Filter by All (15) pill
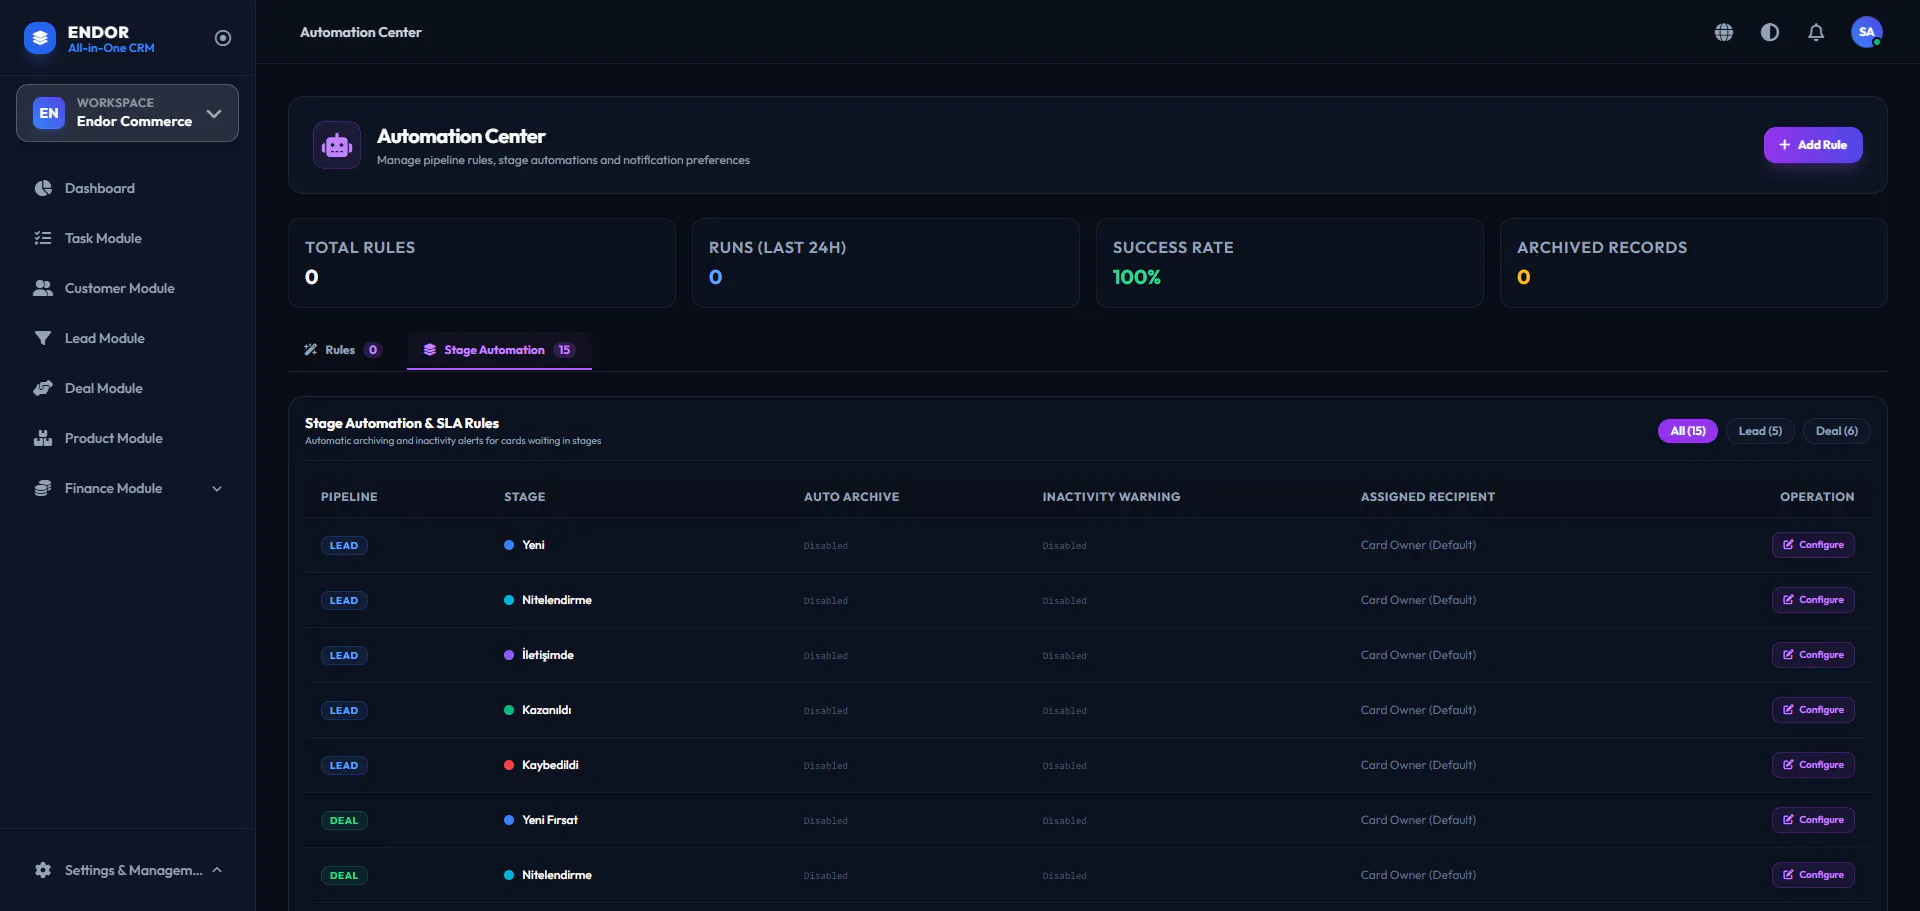This screenshot has height=911, width=1920. coord(1687,431)
